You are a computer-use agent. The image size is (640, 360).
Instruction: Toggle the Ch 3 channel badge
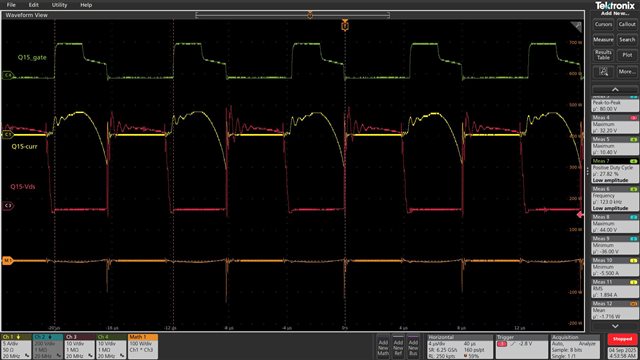click(80, 347)
